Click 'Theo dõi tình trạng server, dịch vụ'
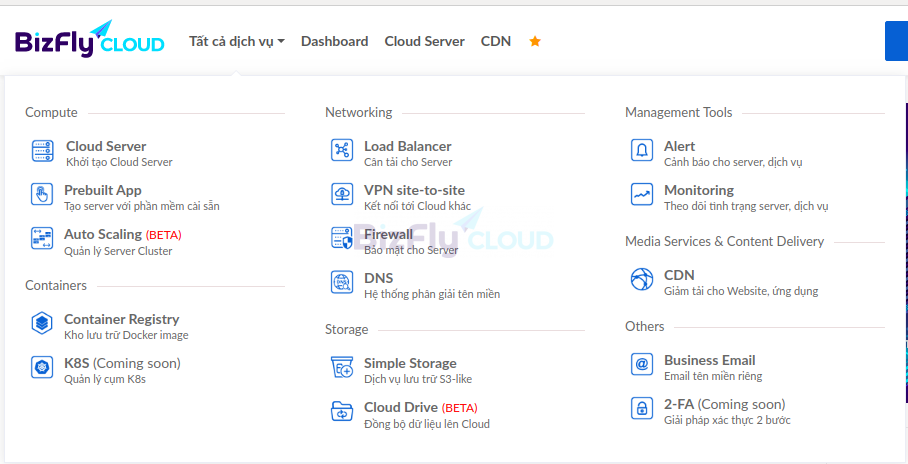This screenshot has width=908, height=464. (746, 206)
